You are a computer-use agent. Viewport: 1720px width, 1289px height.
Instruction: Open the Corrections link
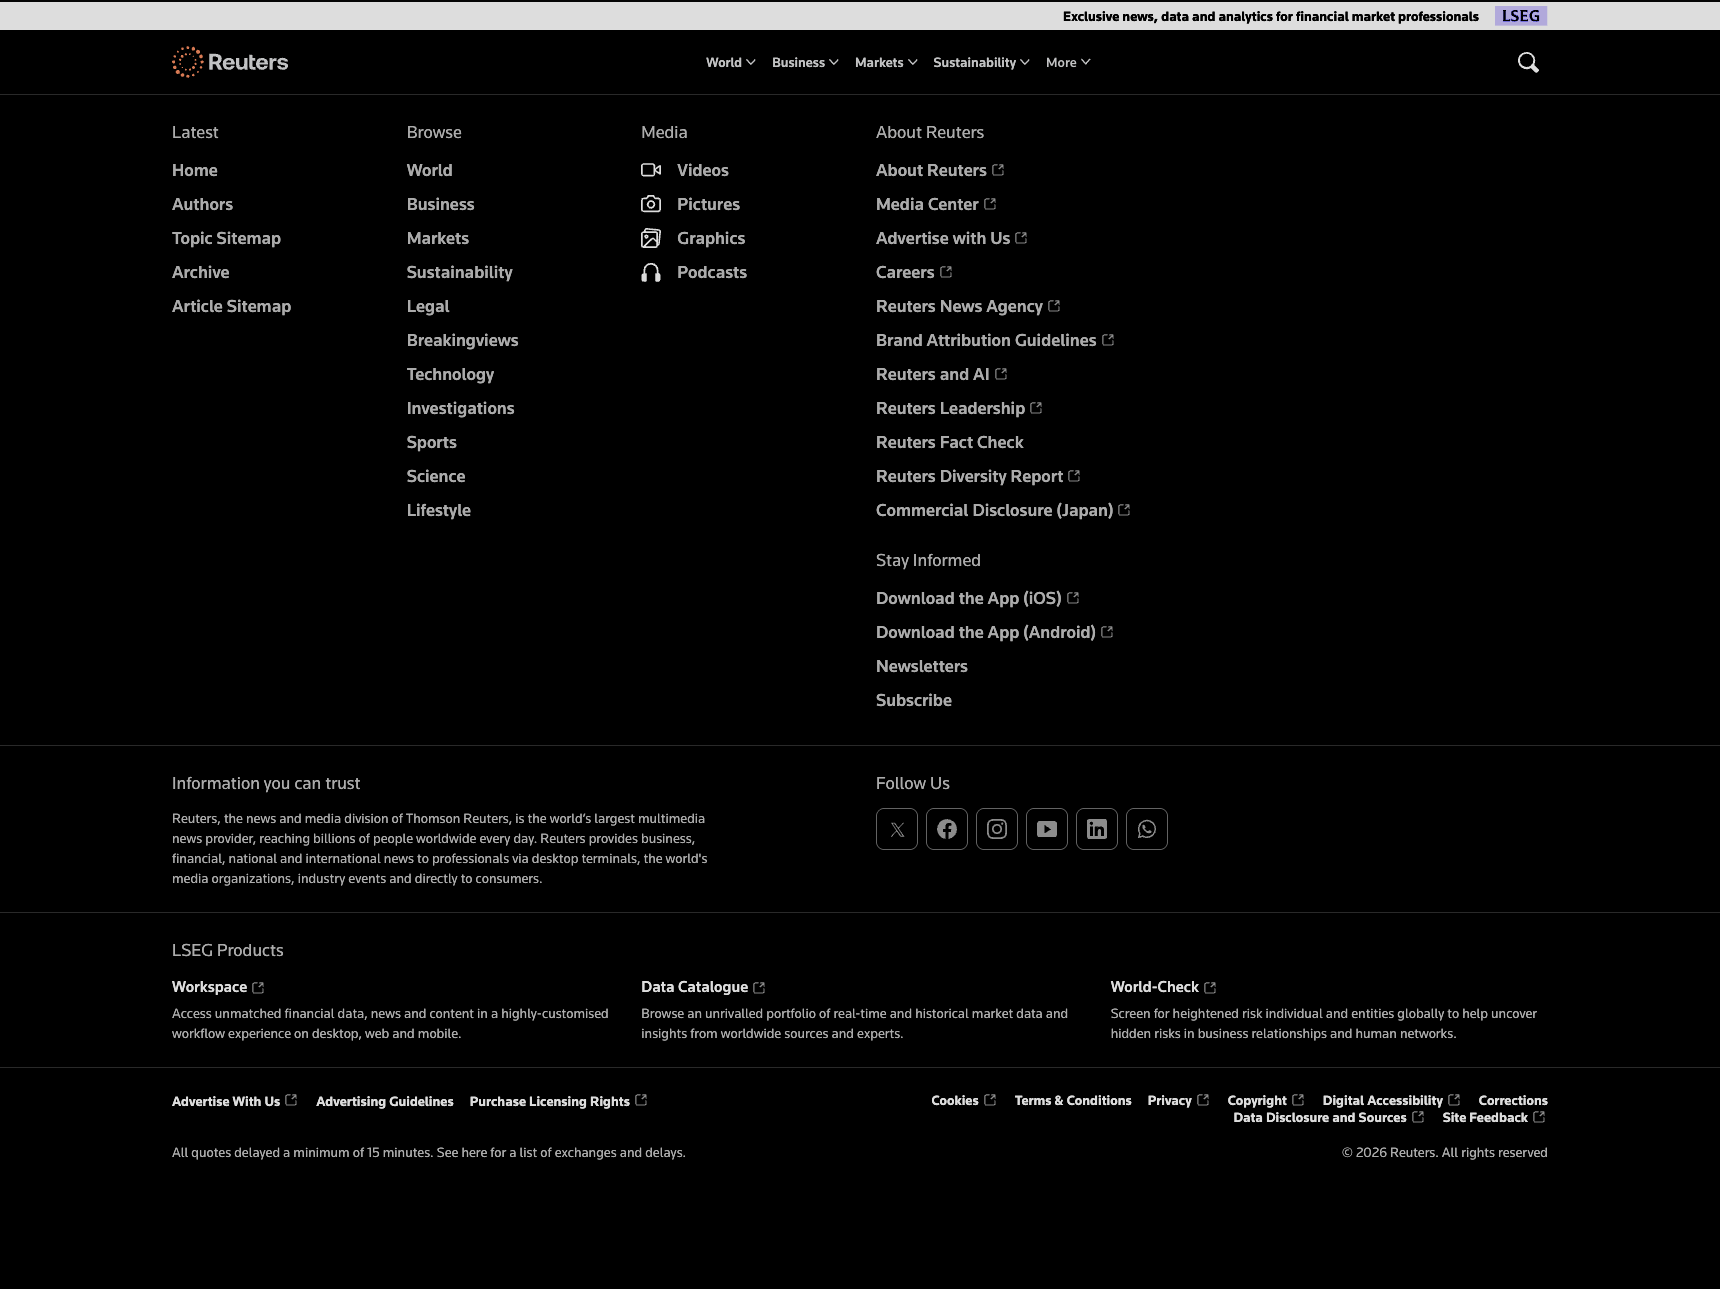[x=1513, y=1100]
